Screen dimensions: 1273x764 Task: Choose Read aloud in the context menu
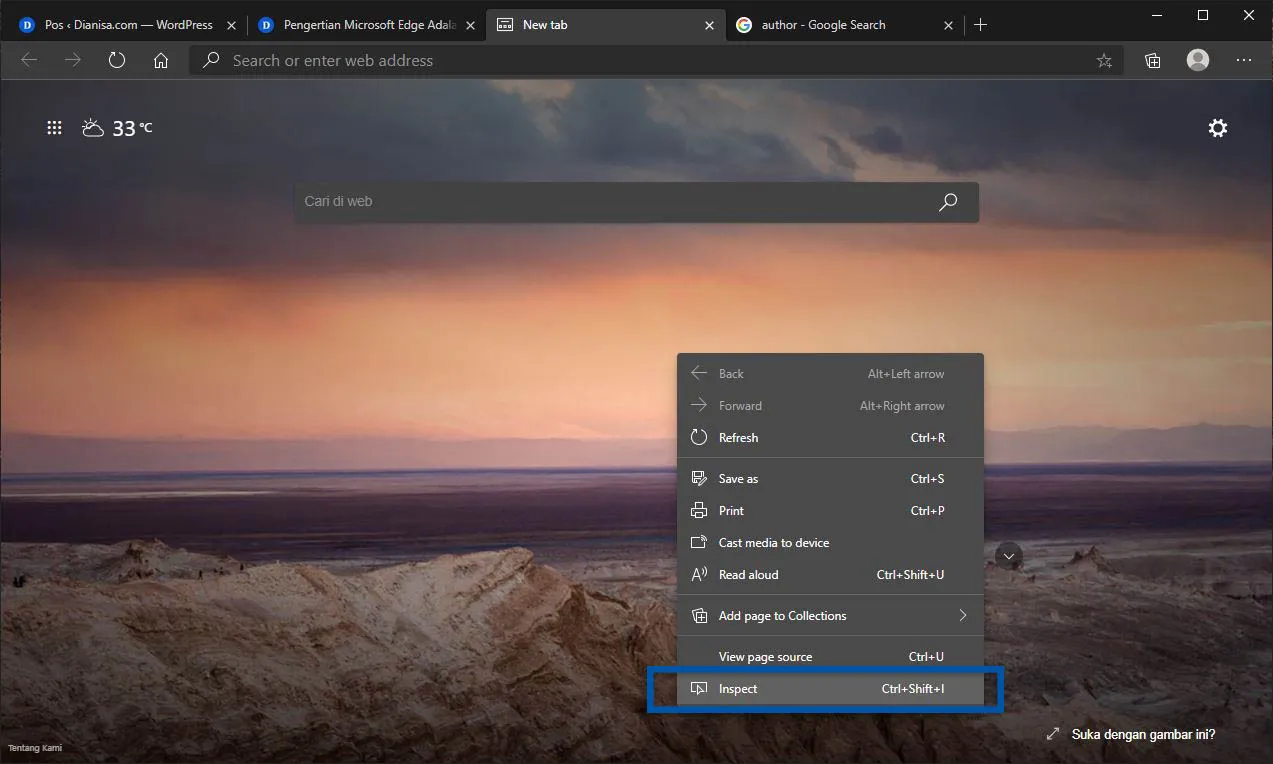[x=748, y=574]
